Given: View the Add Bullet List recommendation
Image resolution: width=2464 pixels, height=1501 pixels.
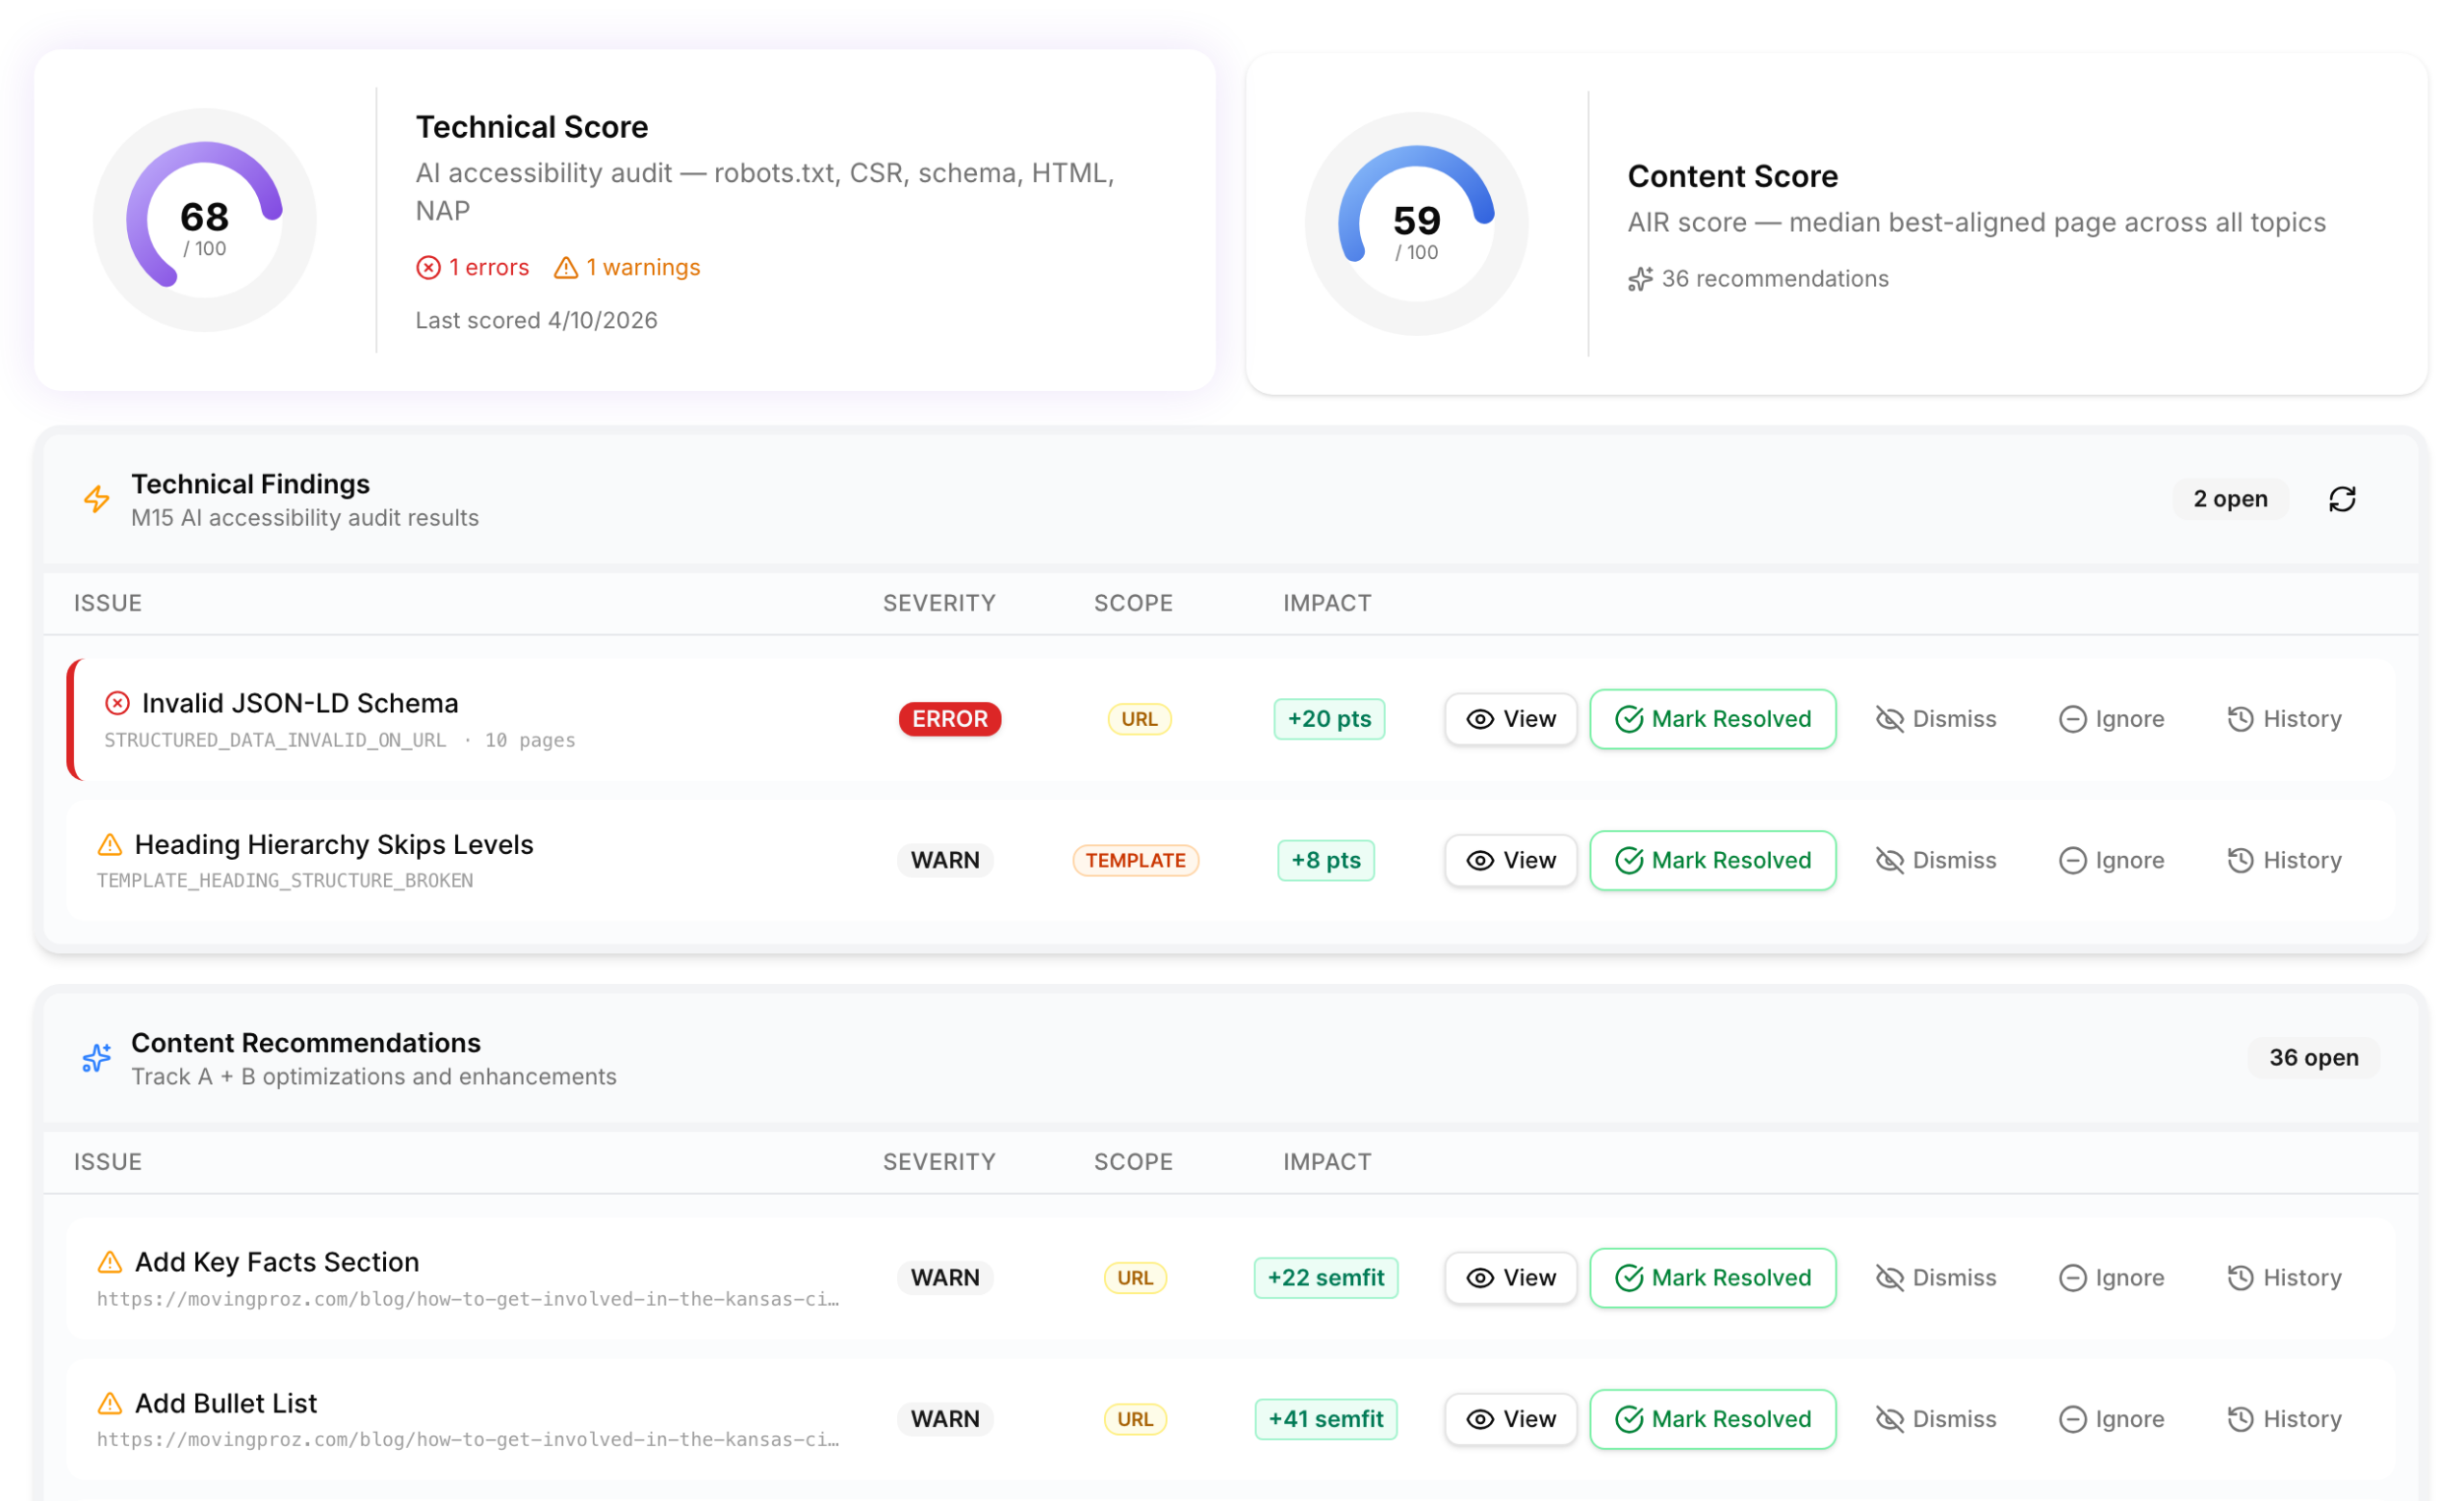Looking at the screenshot, I should [x=1510, y=1419].
